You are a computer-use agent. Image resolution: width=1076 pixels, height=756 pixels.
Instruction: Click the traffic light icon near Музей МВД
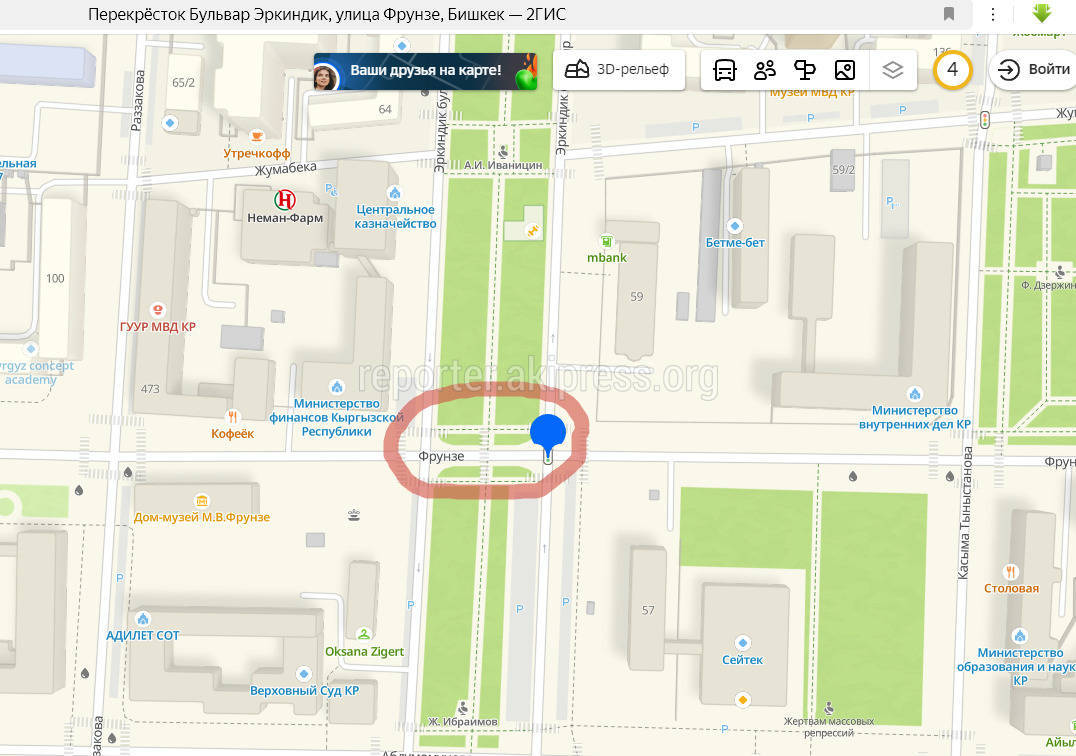tap(985, 119)
